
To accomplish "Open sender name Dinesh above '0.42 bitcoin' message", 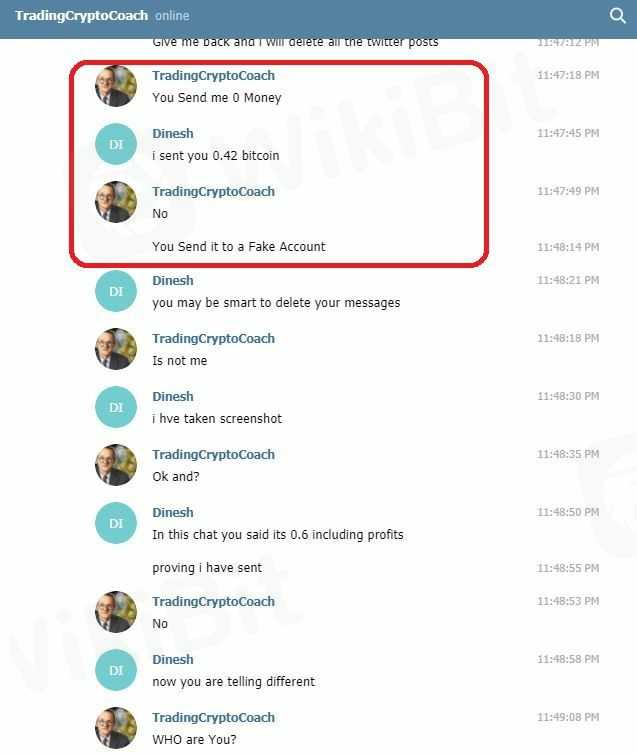I will click(173, 133).
